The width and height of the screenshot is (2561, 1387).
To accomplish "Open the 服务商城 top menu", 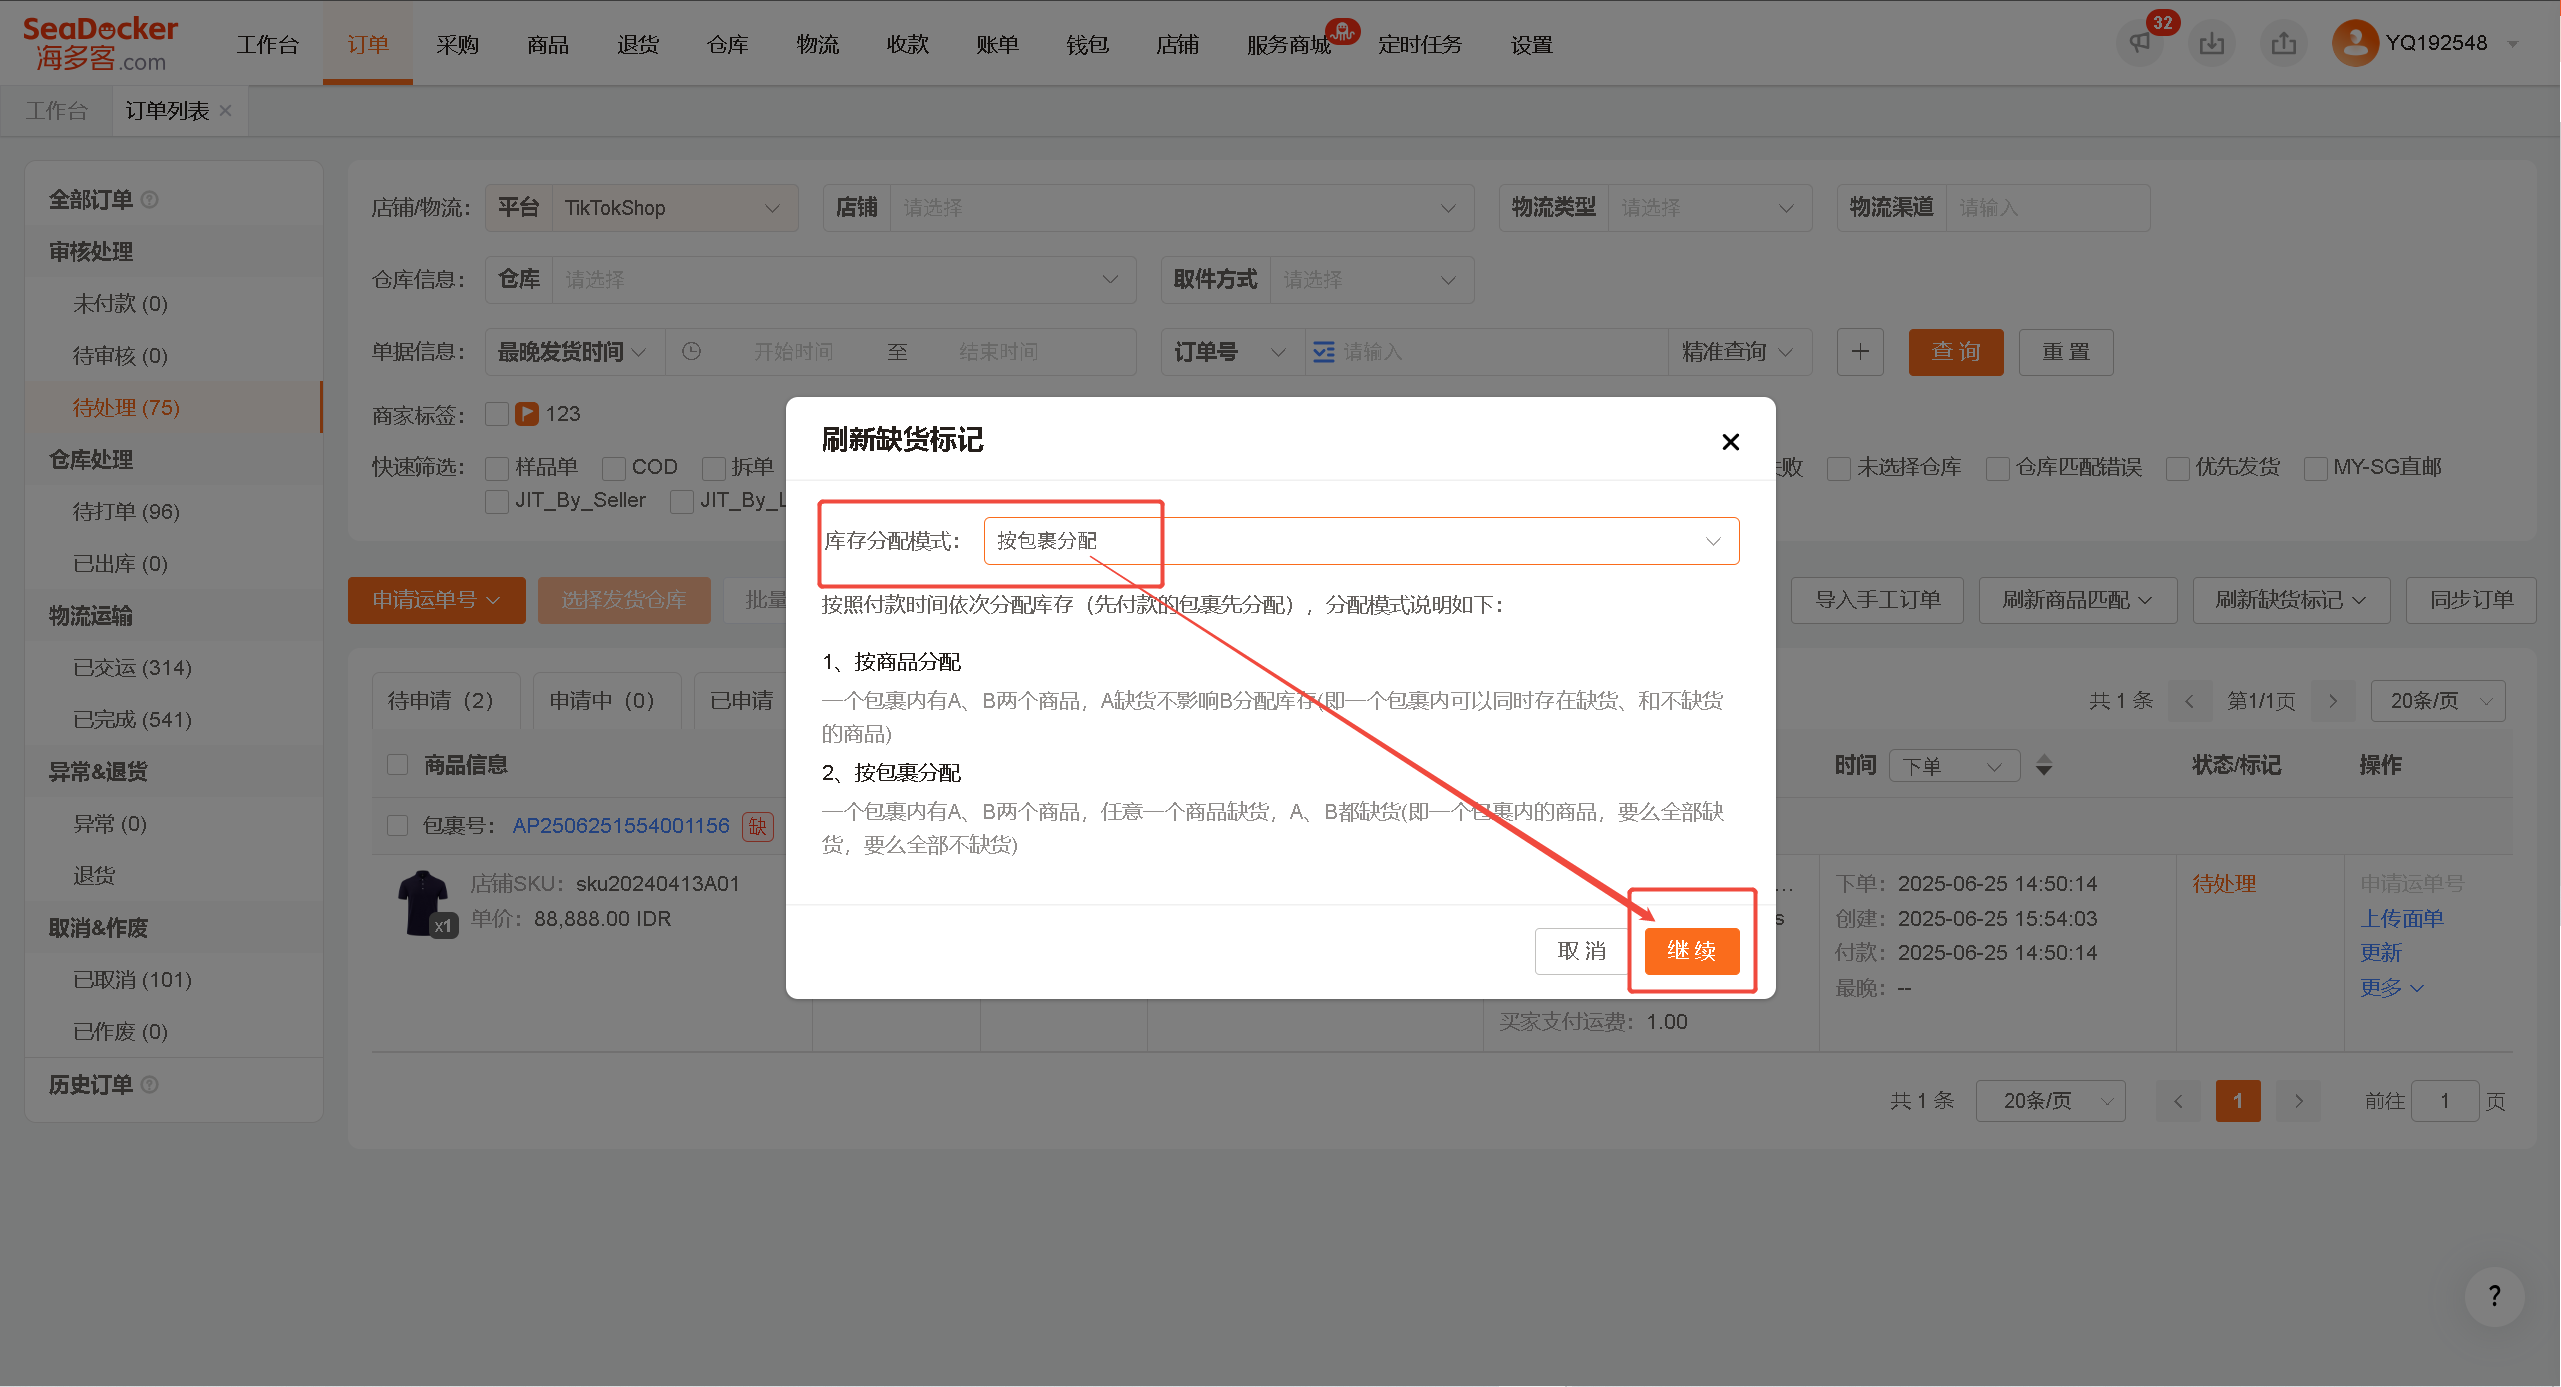I will coord(1288,45).
